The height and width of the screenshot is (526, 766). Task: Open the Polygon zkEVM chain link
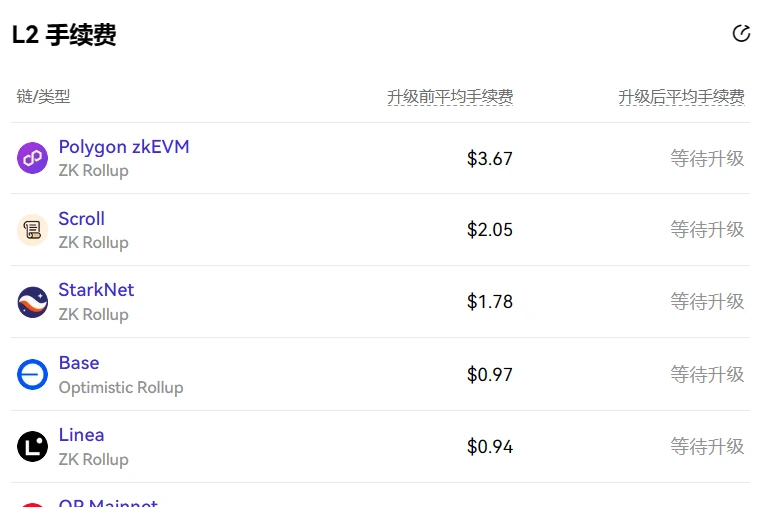[x=124, y=147]
